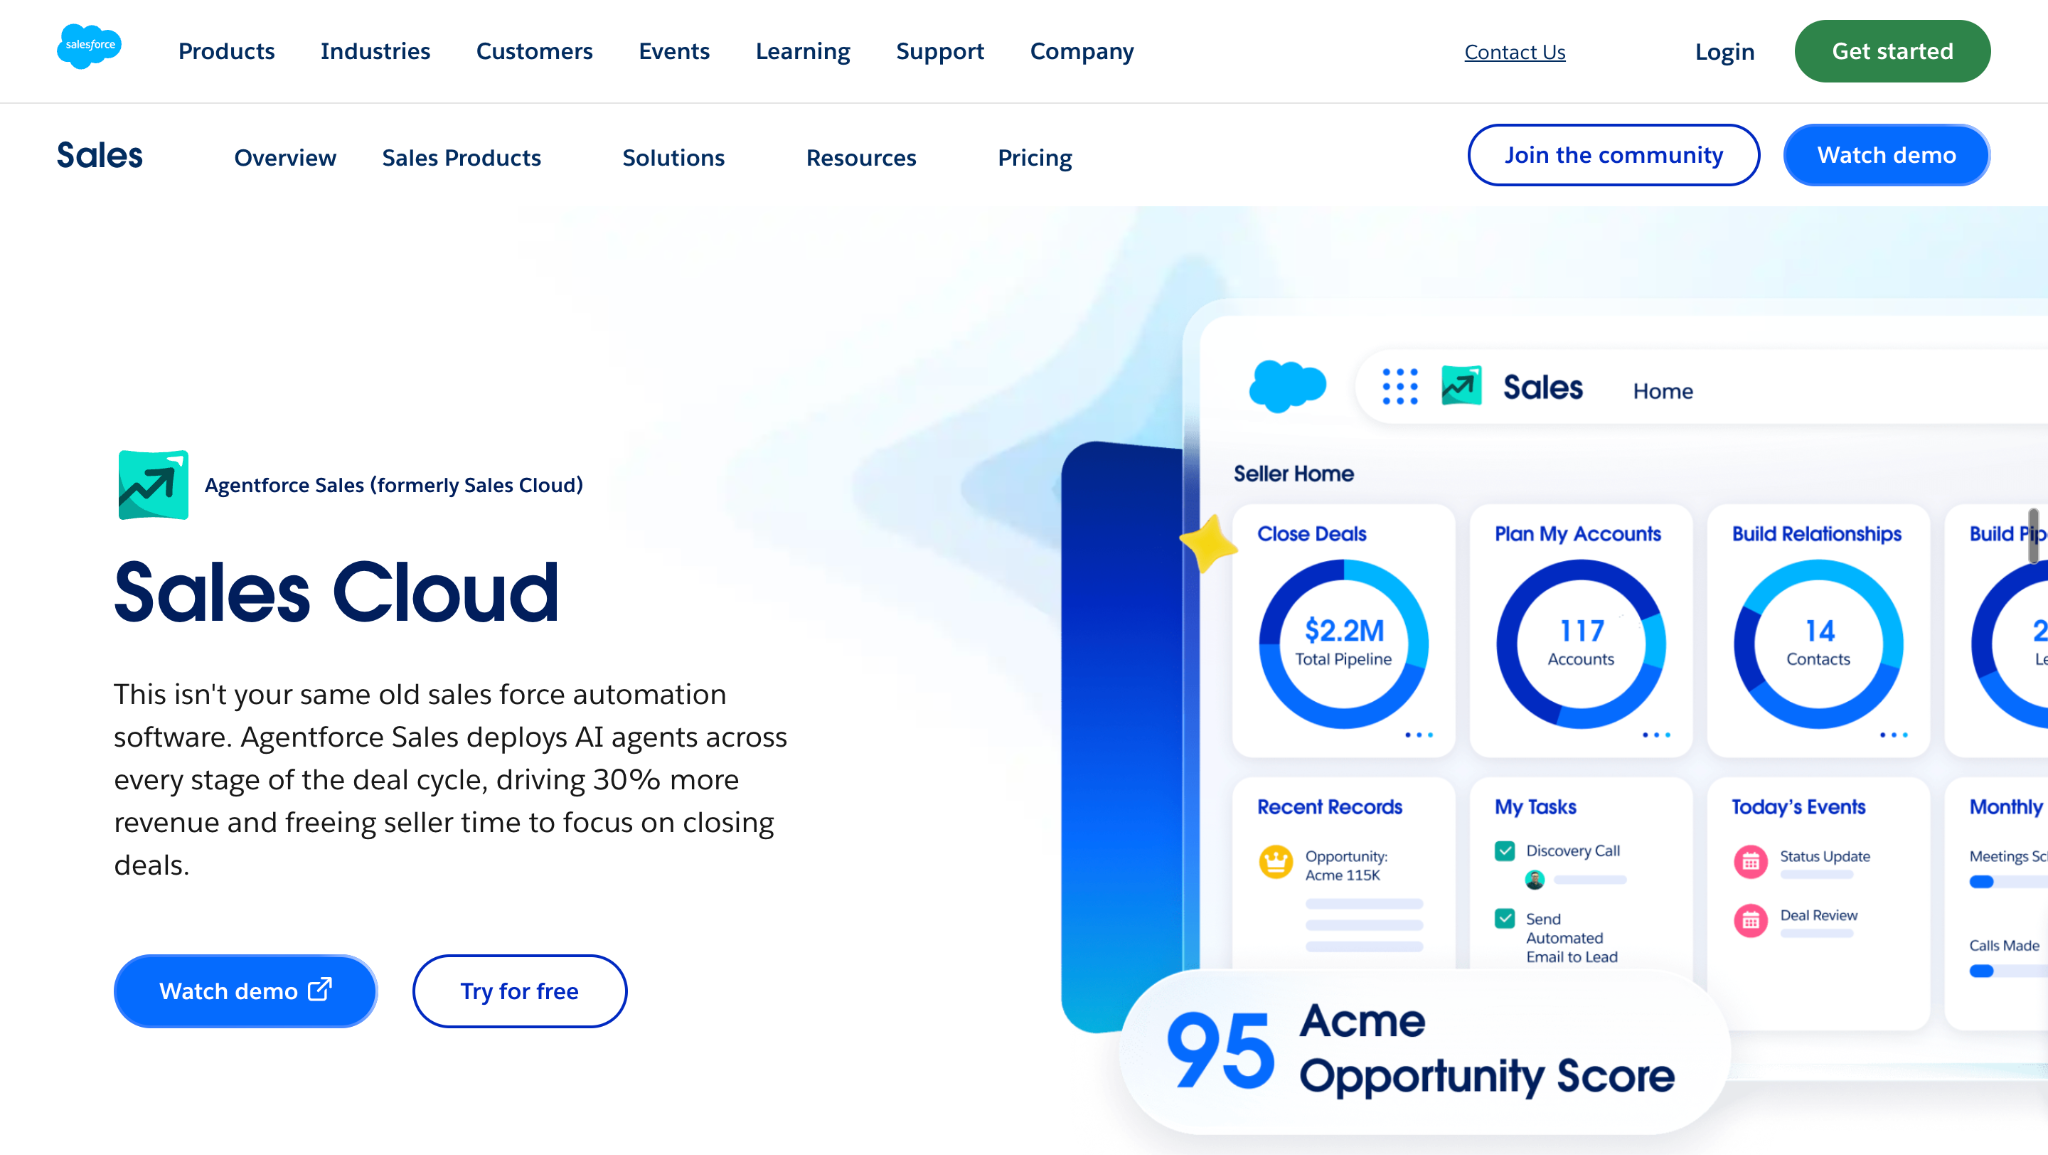Open the Company menu

(1082, 51)
